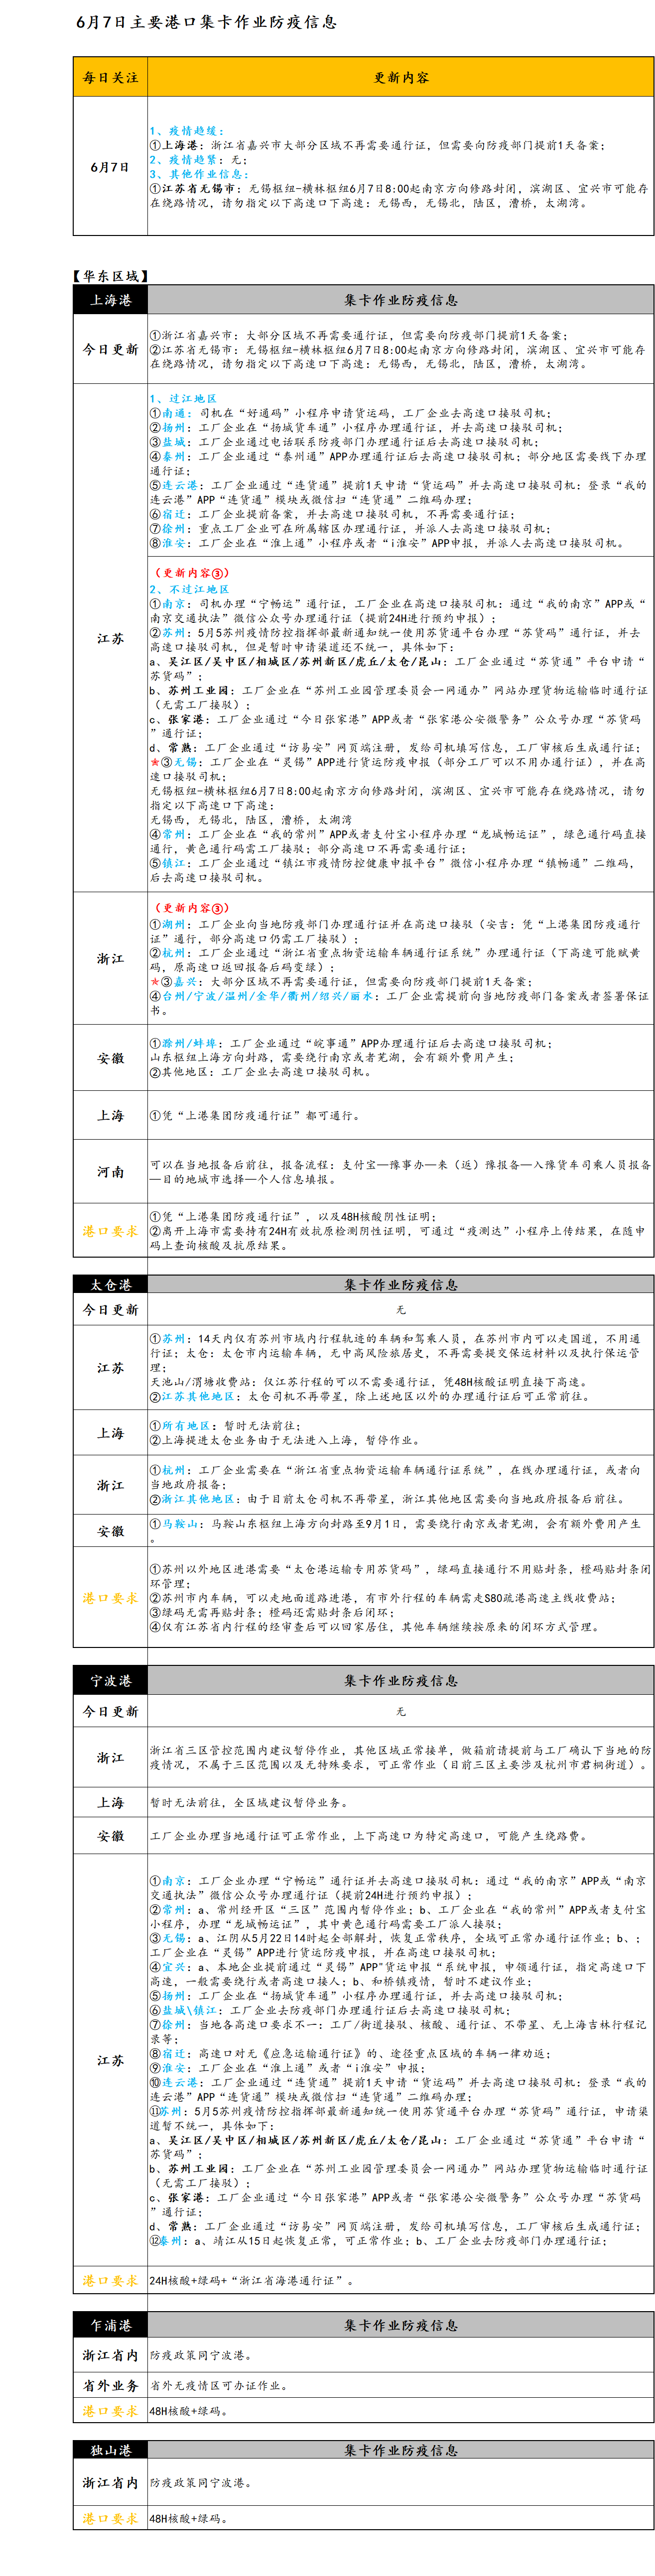Click the 浙江 row label in 太仓港 table
This screenshot has width=655, height=2576.
(x=110, y=1485)
